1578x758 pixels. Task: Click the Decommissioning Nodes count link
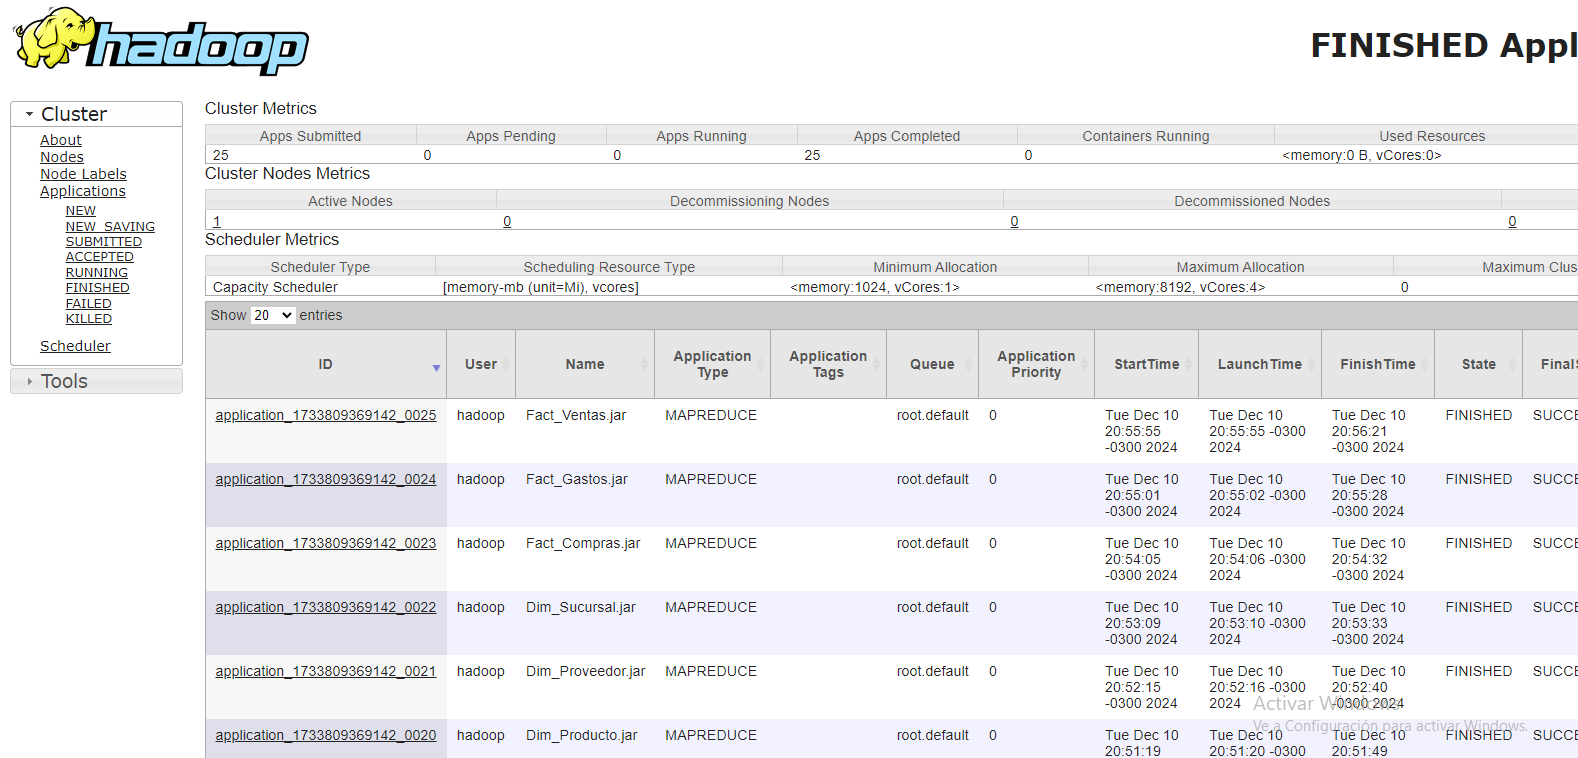click(507, 221)
